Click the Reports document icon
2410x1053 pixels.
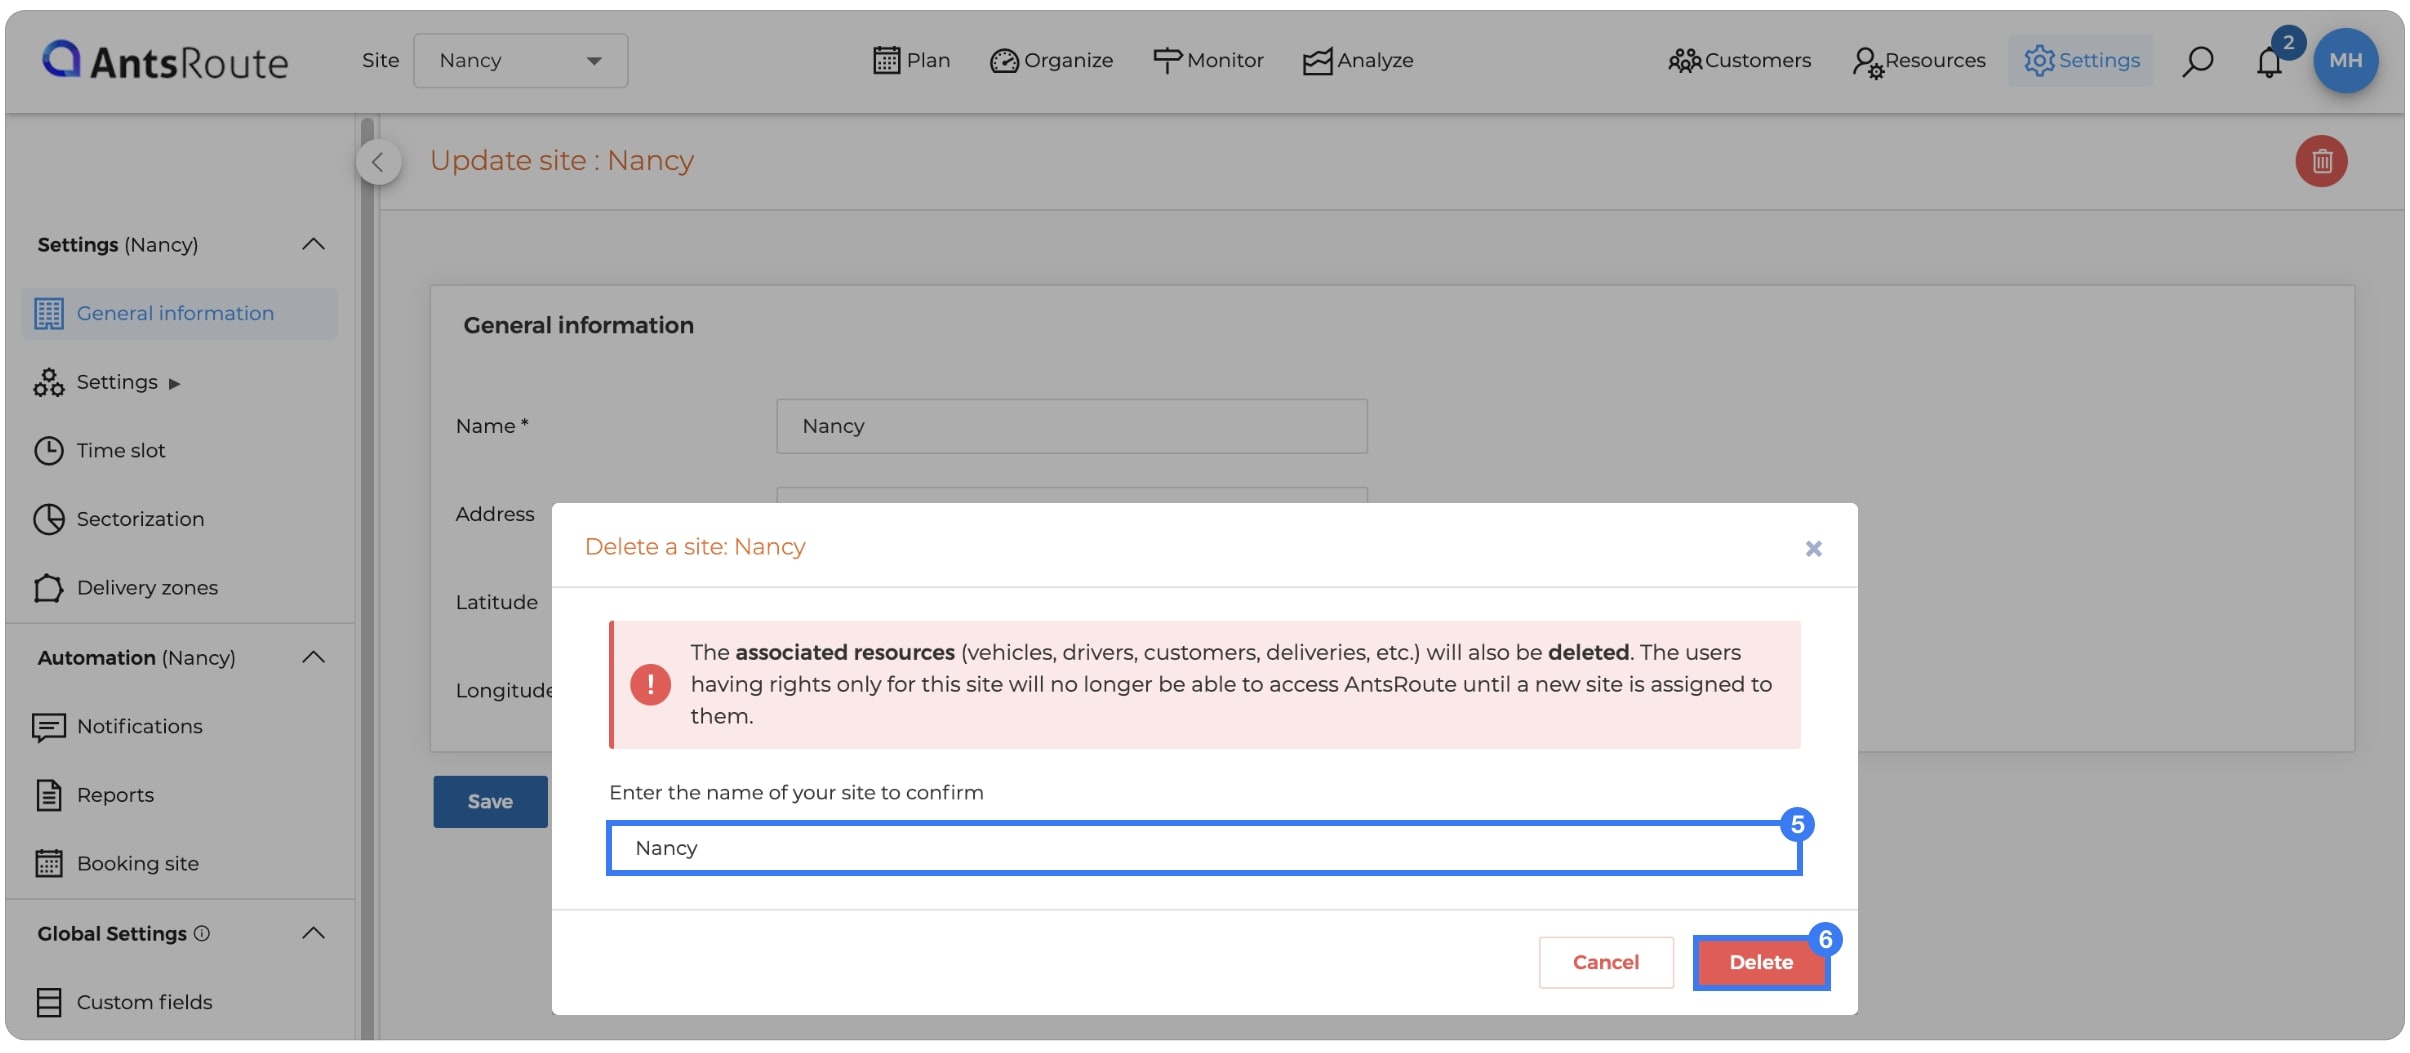(48, 795)
